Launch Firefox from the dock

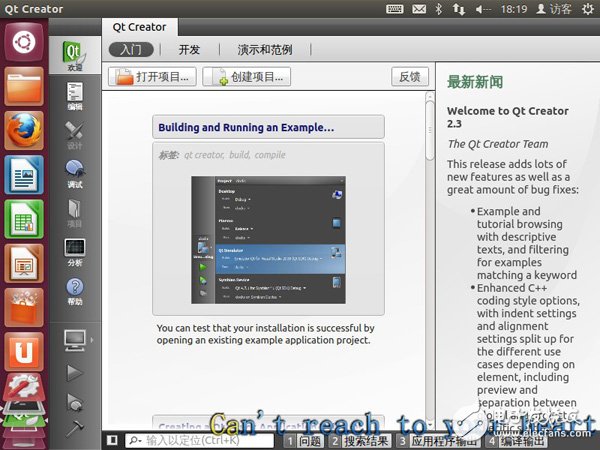(24, 130)
